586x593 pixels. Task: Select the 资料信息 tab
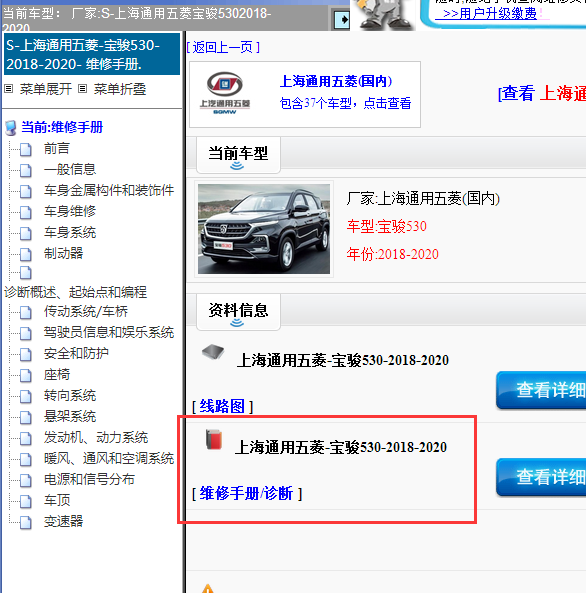click(x=238, y=312)
